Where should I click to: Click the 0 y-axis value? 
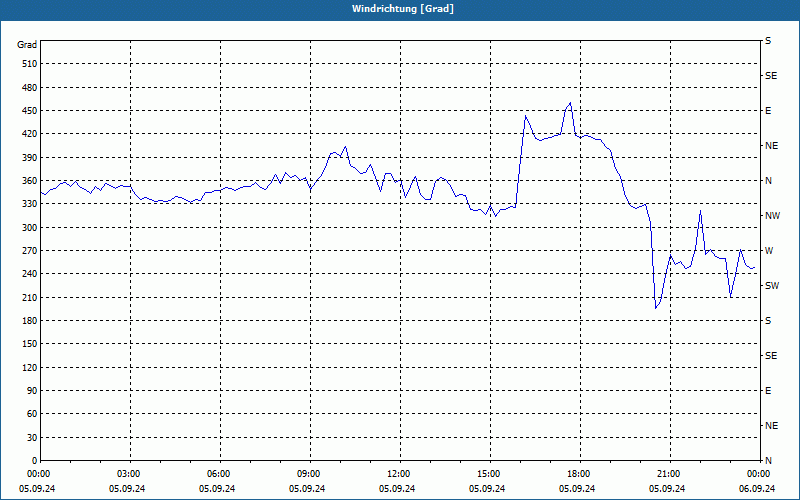35,461
